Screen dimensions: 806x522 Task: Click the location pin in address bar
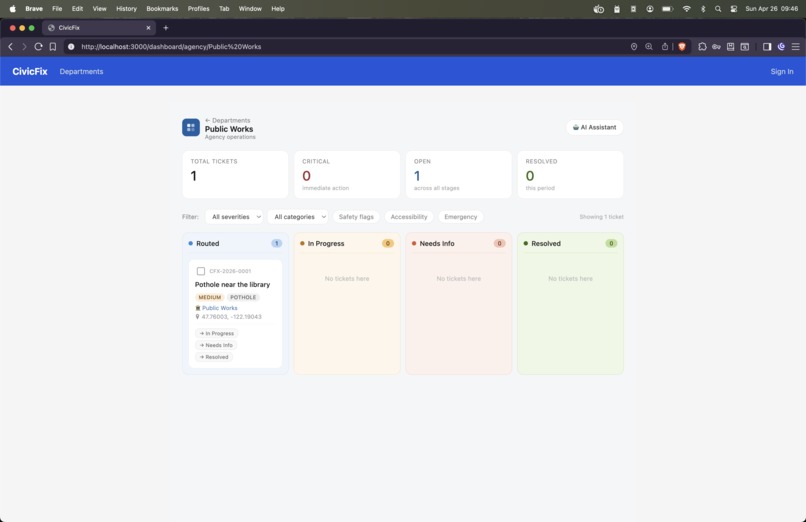point(634,47)
